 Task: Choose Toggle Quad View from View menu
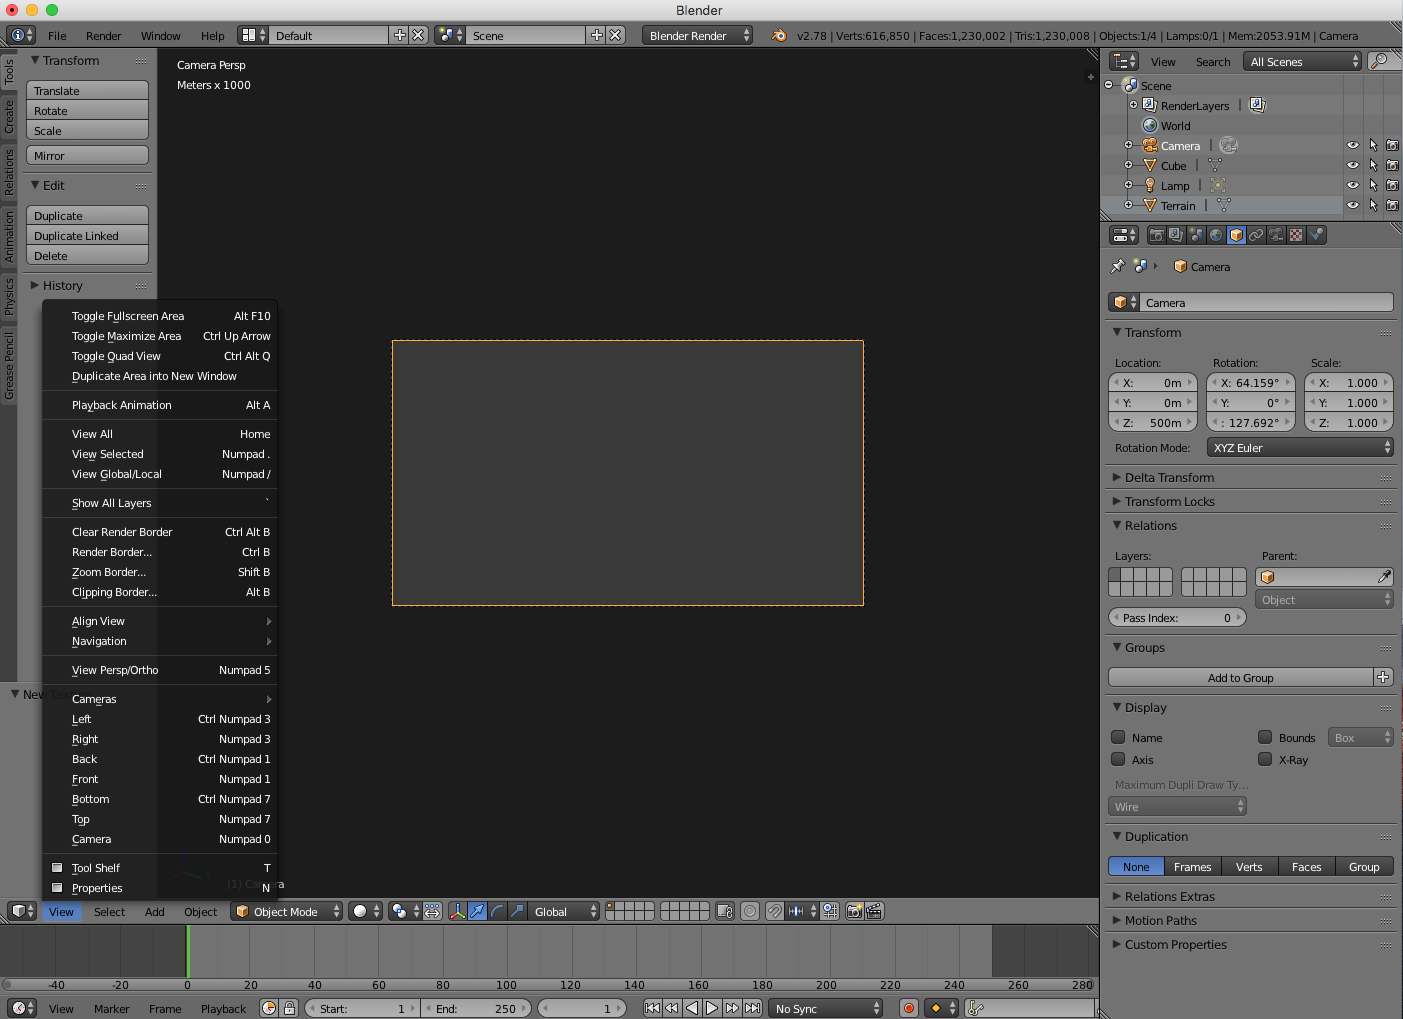pos(159,356)
